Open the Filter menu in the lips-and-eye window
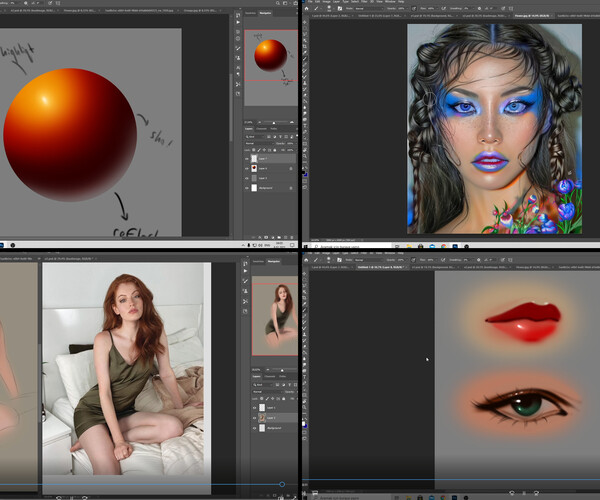Image resolution: width=600 pixels, height=500 pixels. click(x=364, y=253)
